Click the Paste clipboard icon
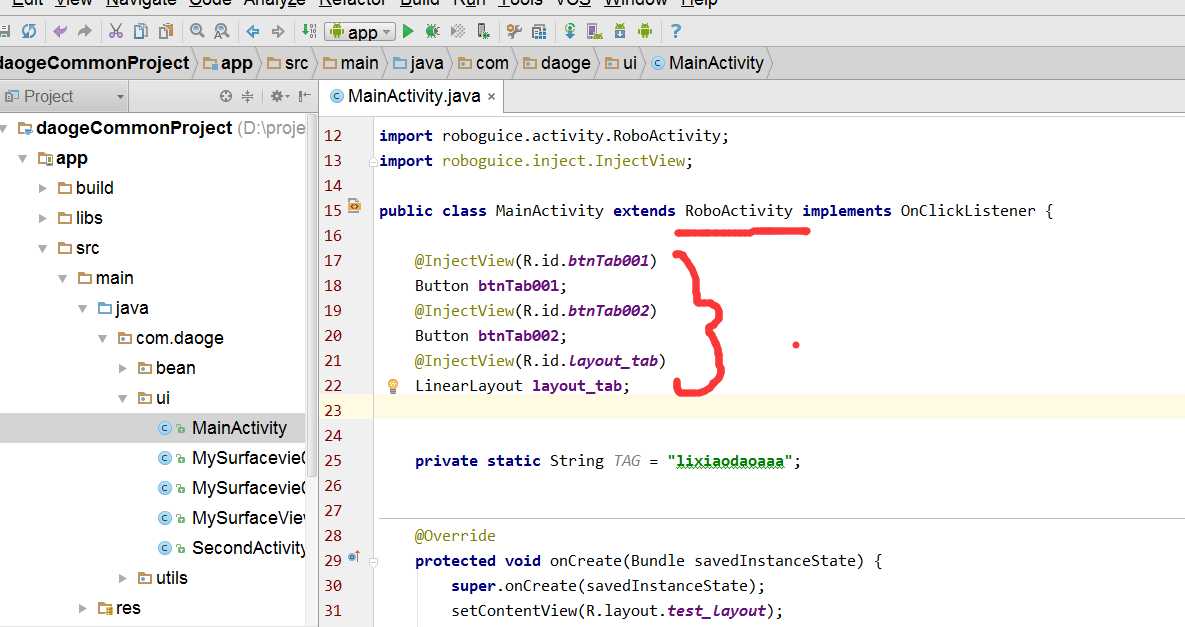This screenshot has height=627, width=1185. 166,31
